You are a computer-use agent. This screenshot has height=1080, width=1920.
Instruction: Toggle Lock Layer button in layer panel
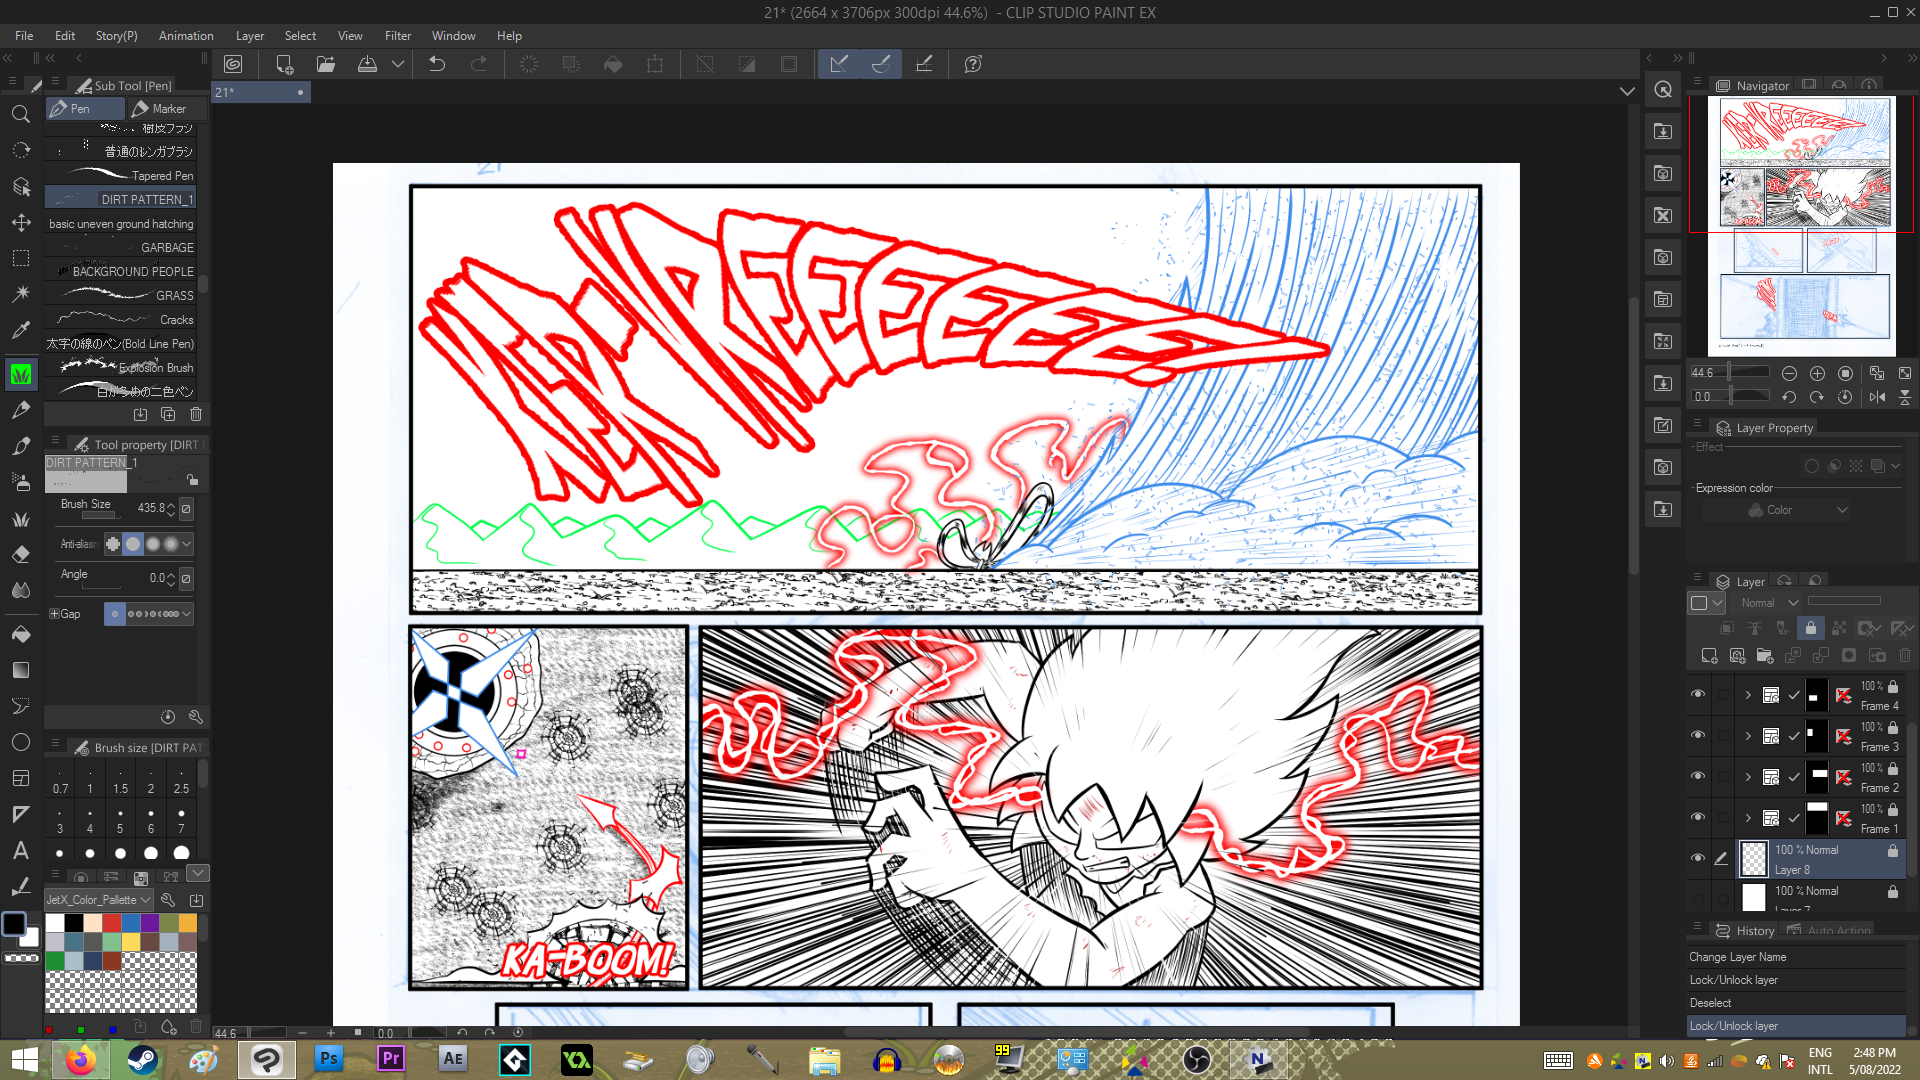(x=1811, y=628)
